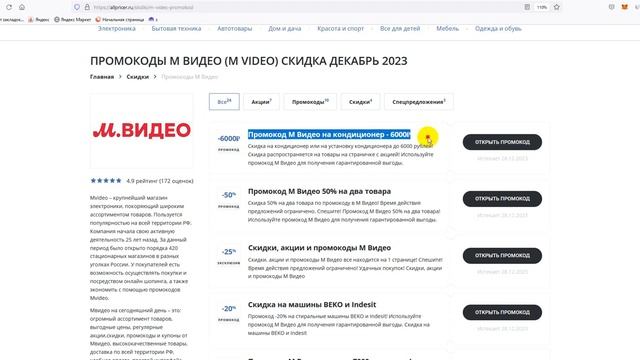640x360 pixels.
Task: Select the Все filter tab
Action: (x=224, y=102)
